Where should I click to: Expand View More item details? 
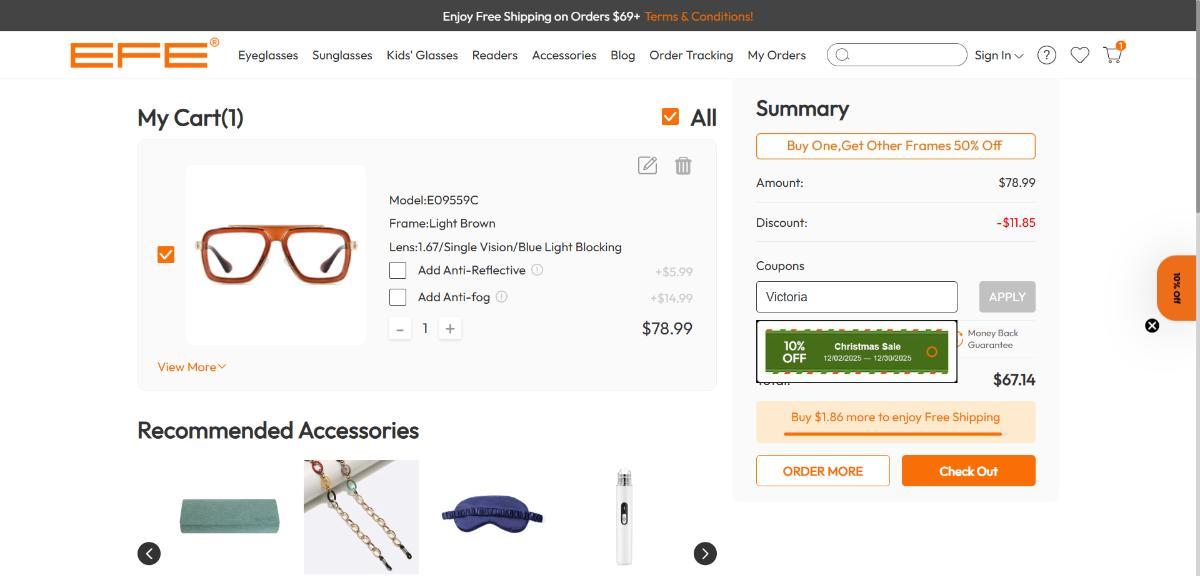point(192,367)
